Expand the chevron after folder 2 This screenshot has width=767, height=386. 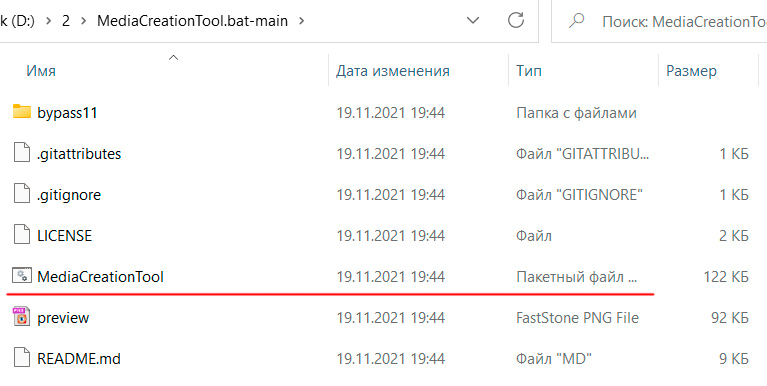(x=83, y=21)
